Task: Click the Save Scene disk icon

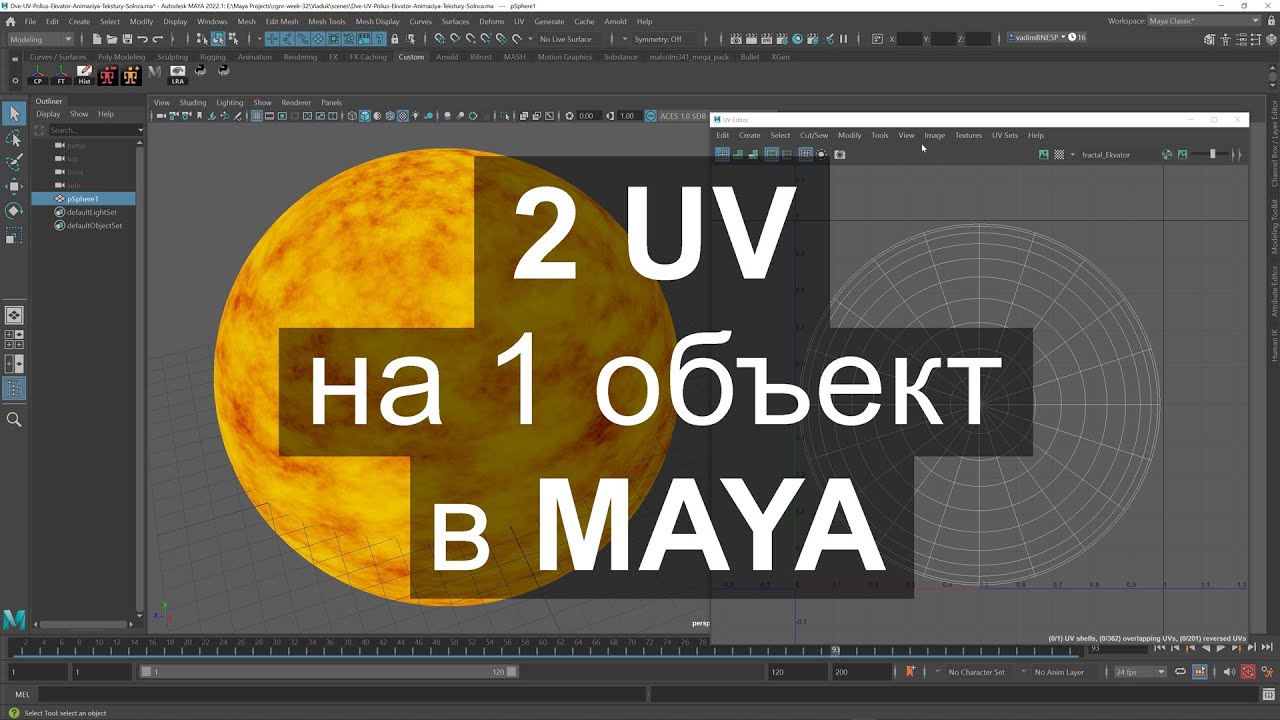Action: 126,39
